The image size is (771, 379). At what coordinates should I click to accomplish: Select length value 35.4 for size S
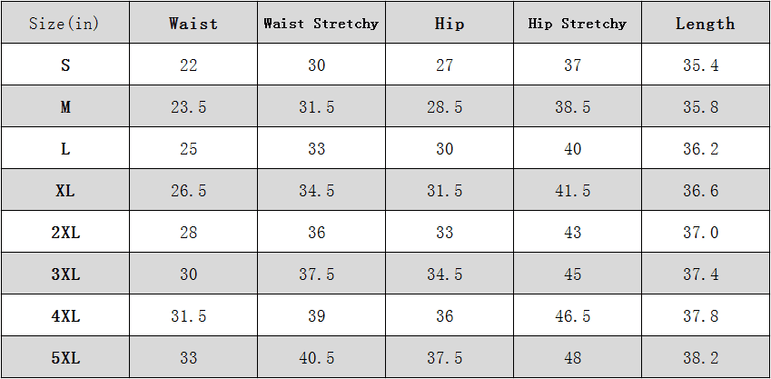700,65
